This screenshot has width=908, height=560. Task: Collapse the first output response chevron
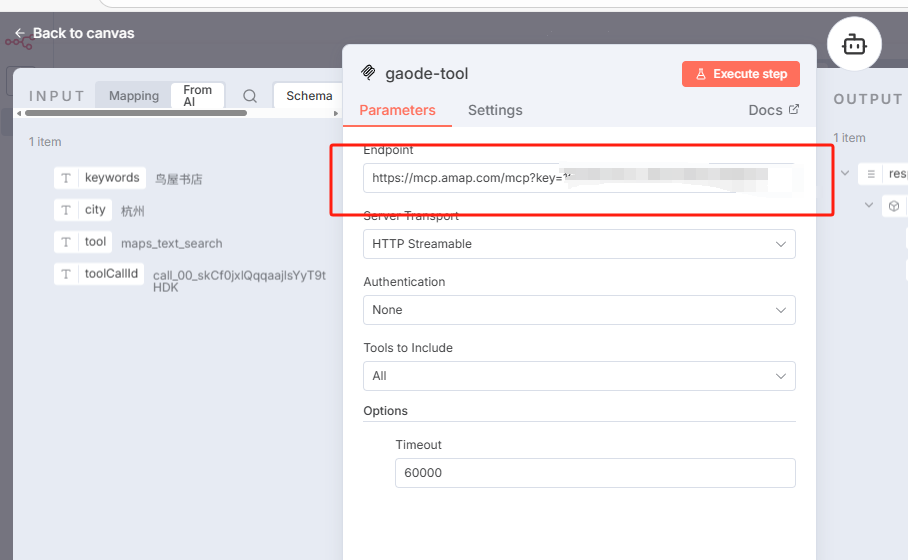coord(845,173)
